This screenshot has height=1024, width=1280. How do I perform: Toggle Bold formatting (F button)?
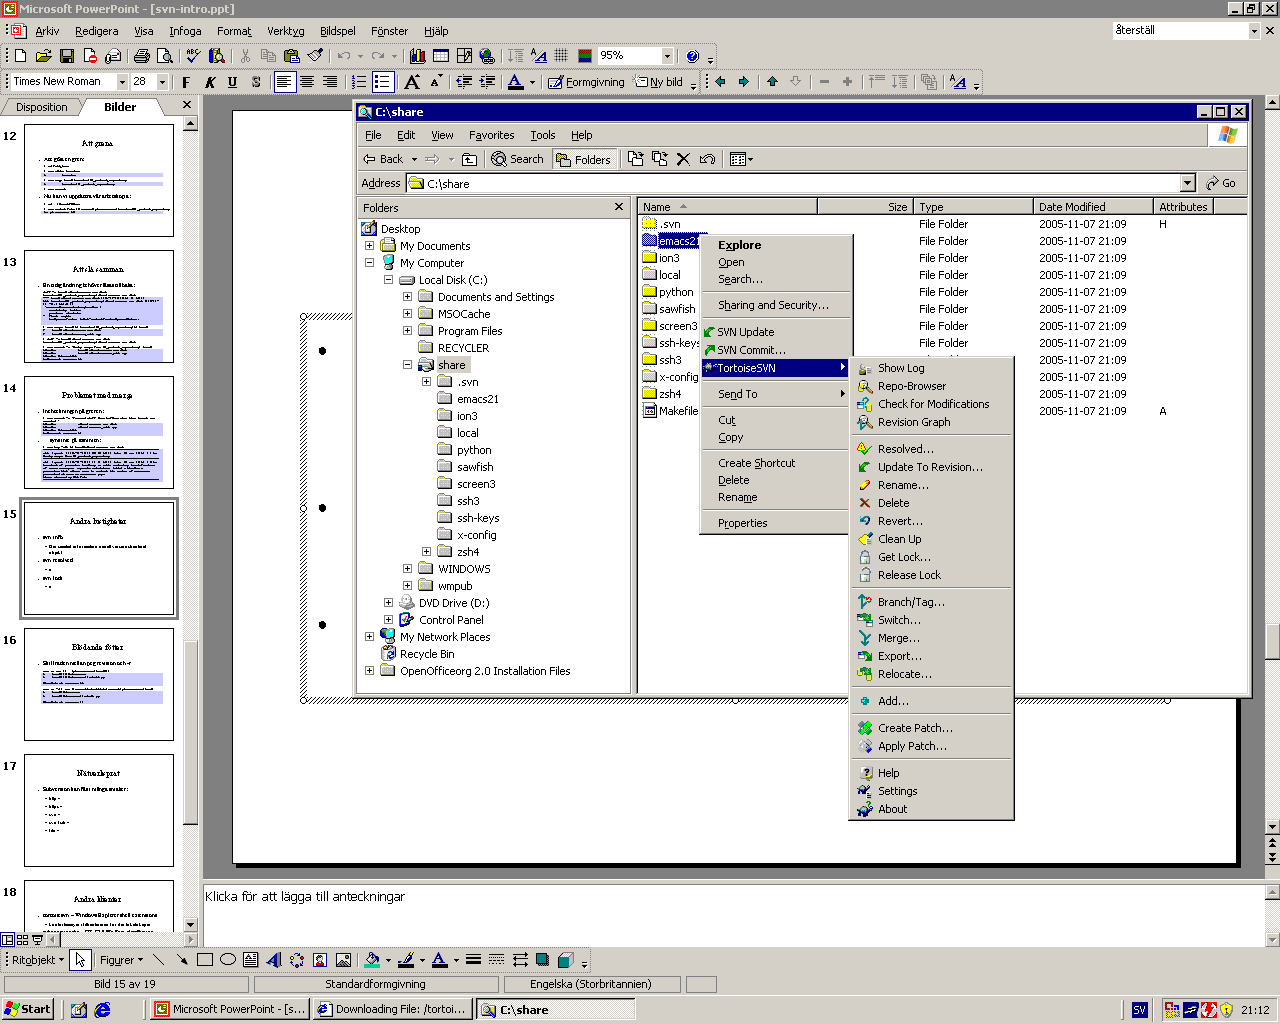tap(186, 82)
